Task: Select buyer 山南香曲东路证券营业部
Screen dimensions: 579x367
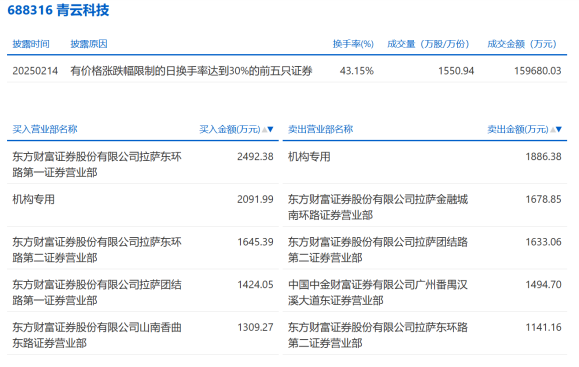Action: (97, 335)
